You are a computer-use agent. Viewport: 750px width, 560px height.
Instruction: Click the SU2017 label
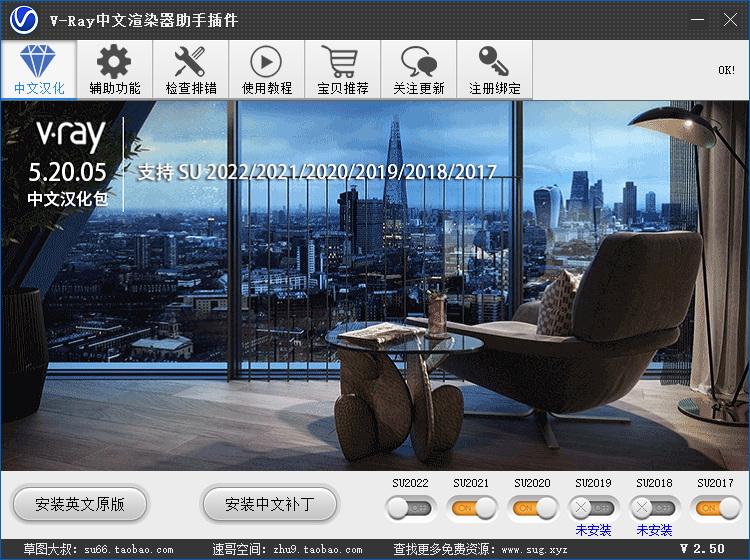point(715,483)
